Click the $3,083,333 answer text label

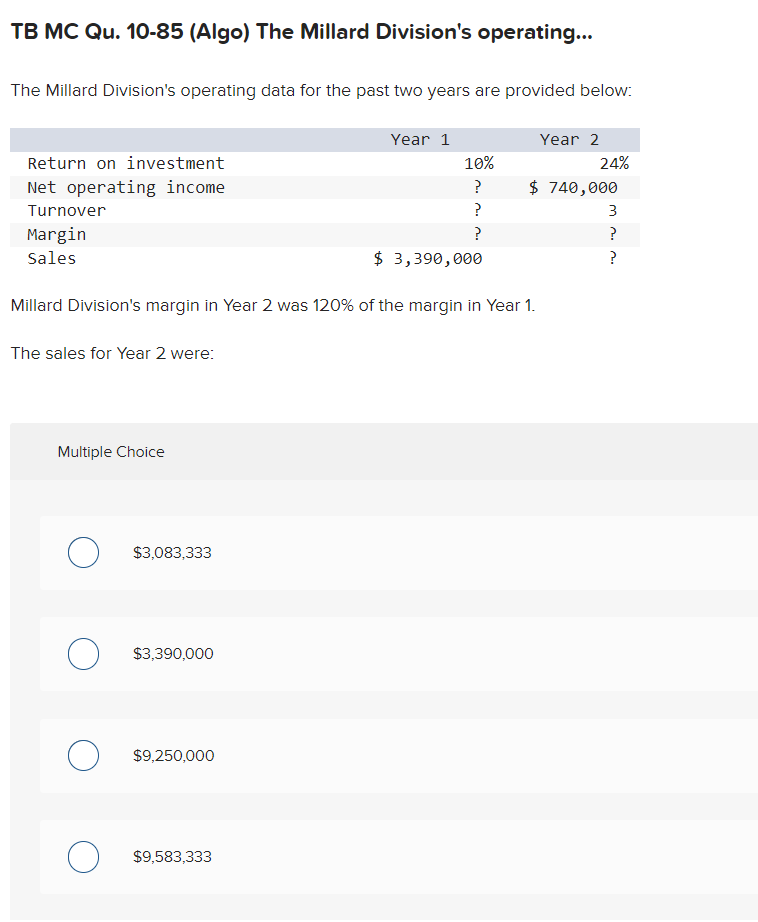pyautogui.click(x=172, y=552)
